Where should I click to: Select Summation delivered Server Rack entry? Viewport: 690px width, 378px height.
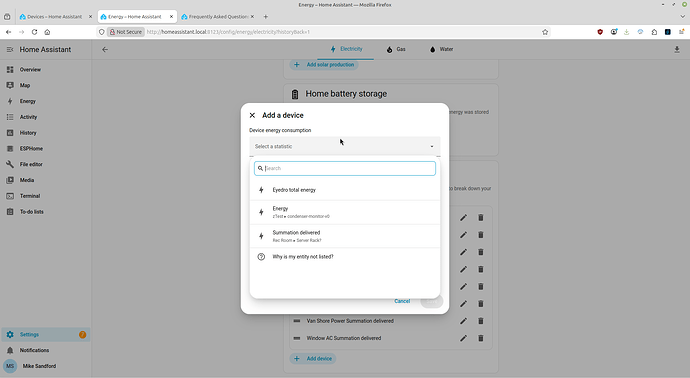coord(345,236)
